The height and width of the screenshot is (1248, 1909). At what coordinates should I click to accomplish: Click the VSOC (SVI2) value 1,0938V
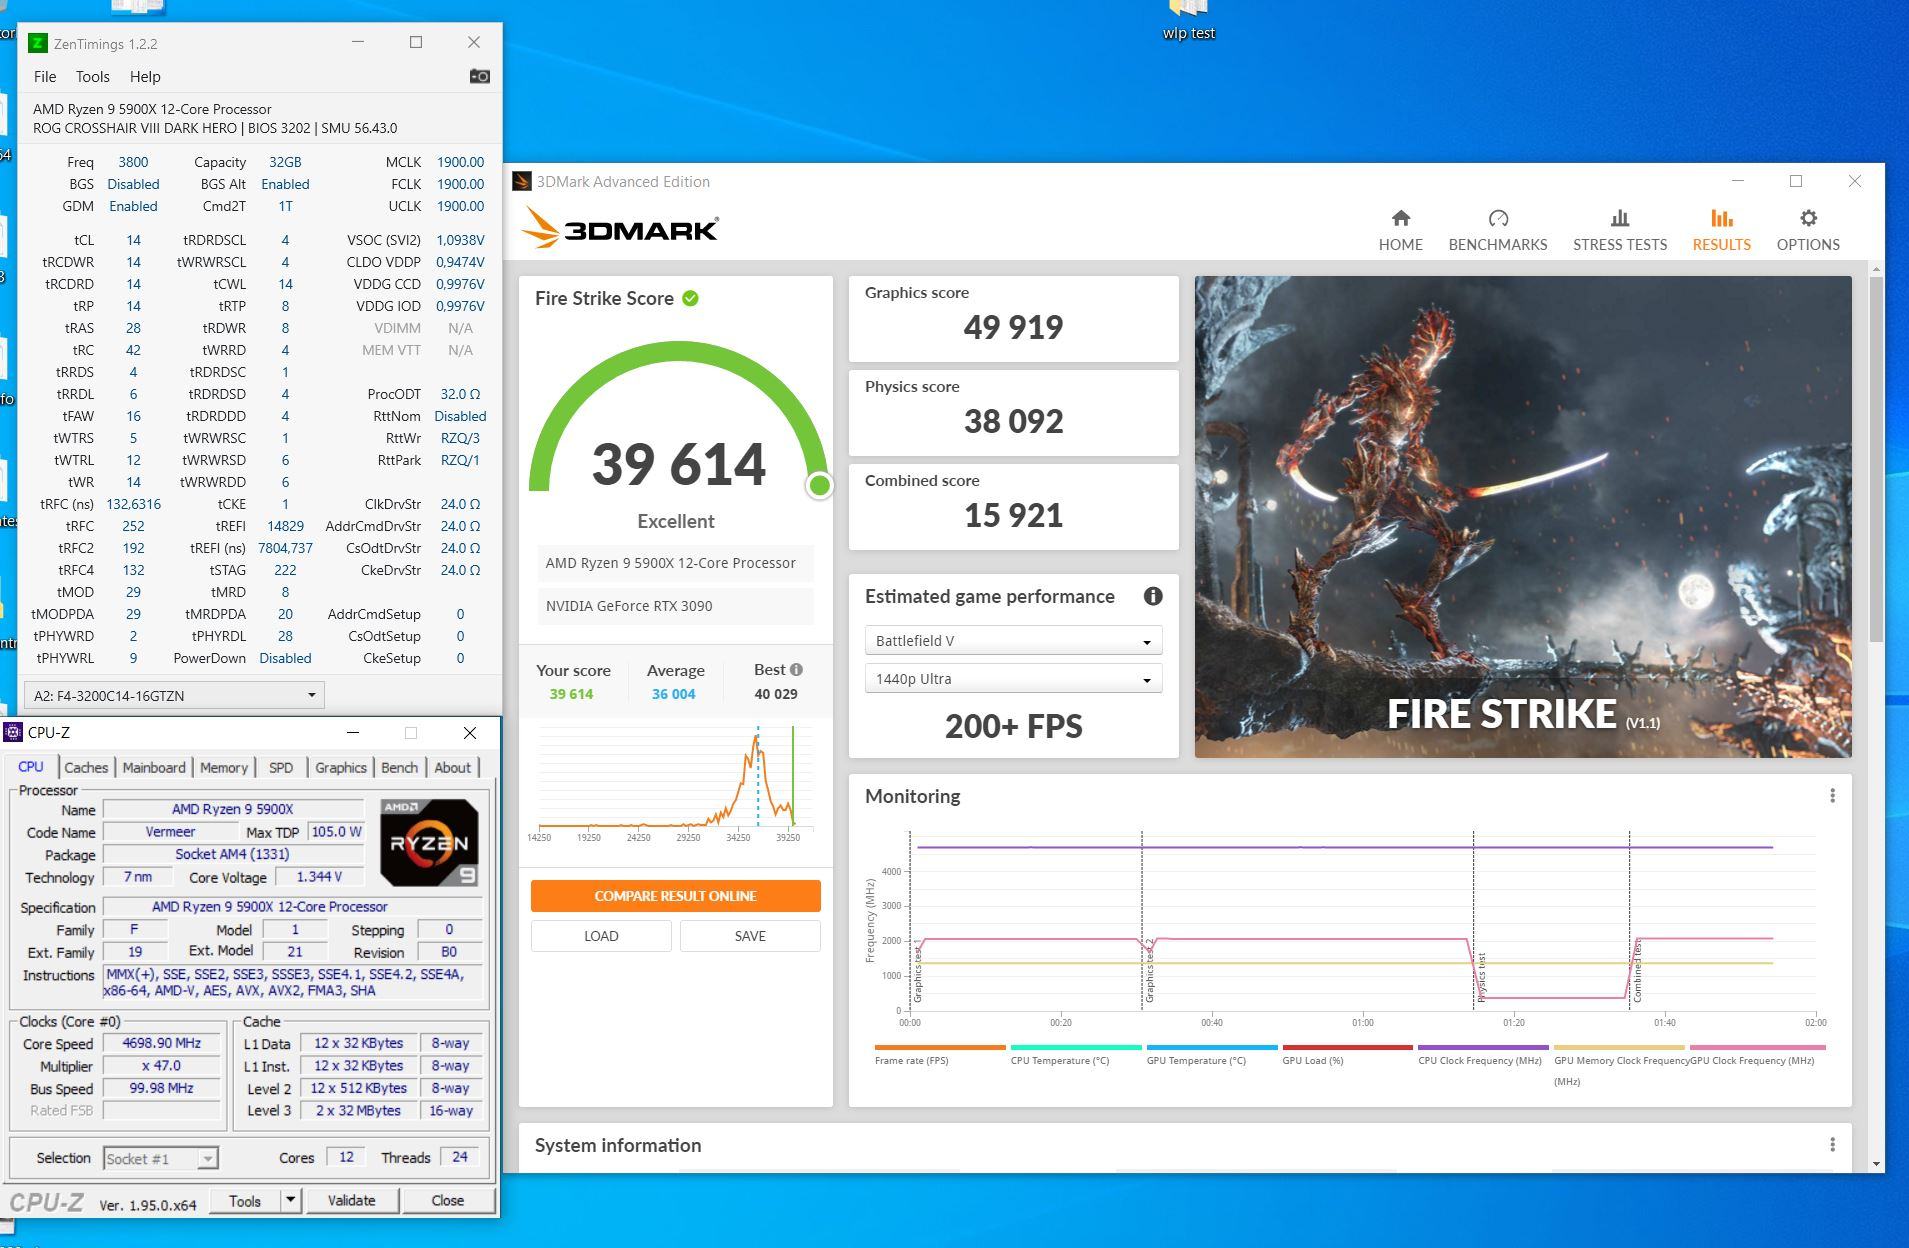coord(460,240)
